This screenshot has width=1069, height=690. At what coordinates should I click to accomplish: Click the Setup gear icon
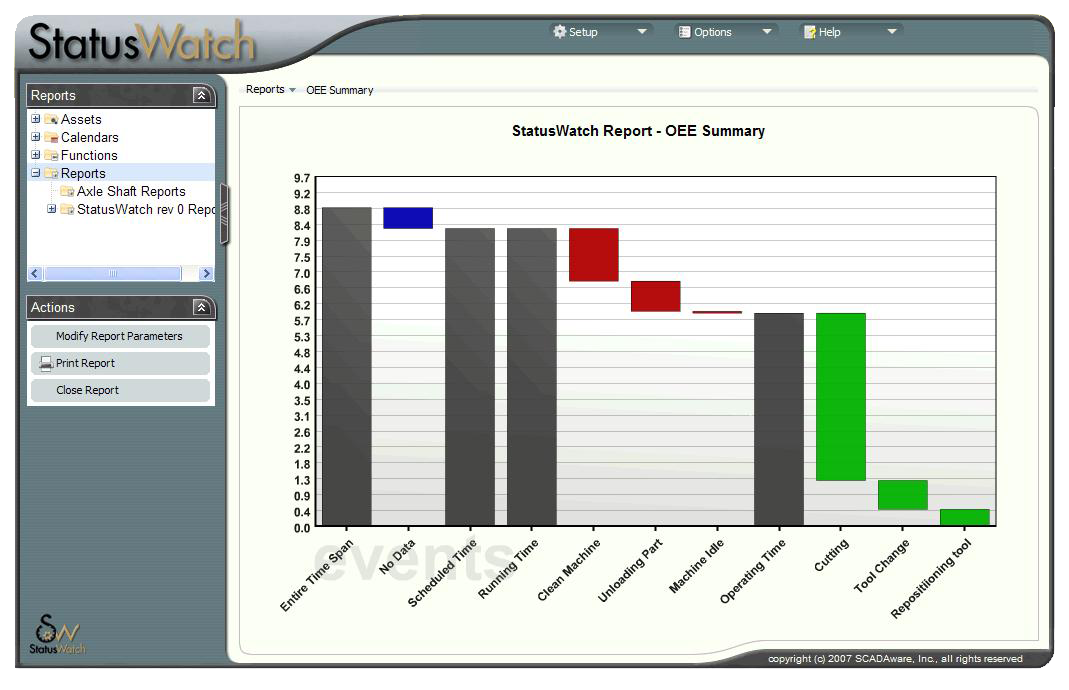559,31
